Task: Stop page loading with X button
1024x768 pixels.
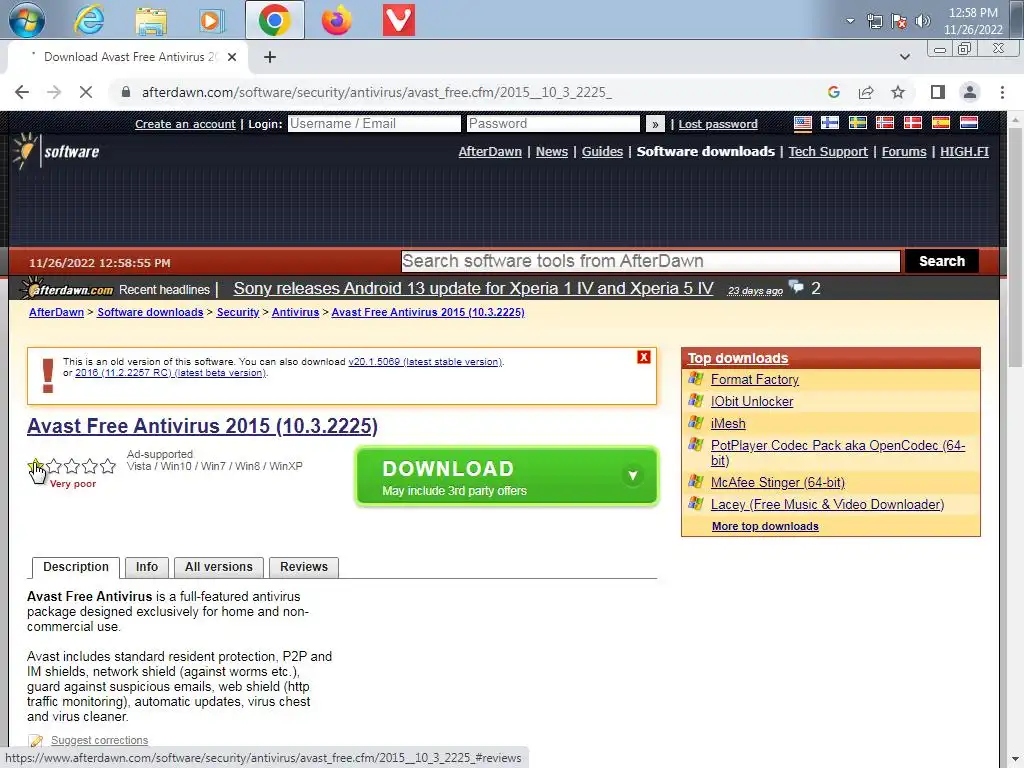Action: [86, 92]
